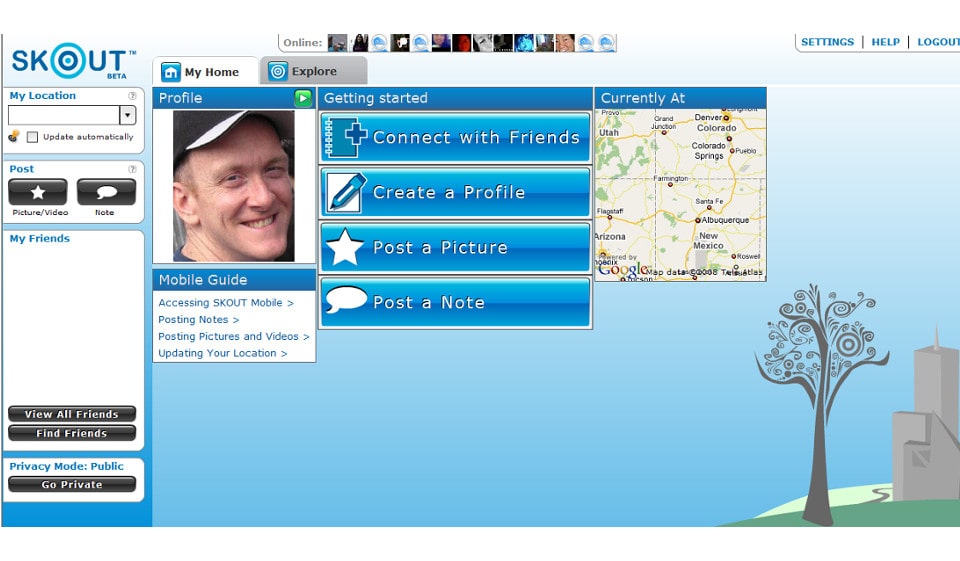Screen dimensions: 960x561
Task: Open the My Location dropdown arrow
Action: 127,115
